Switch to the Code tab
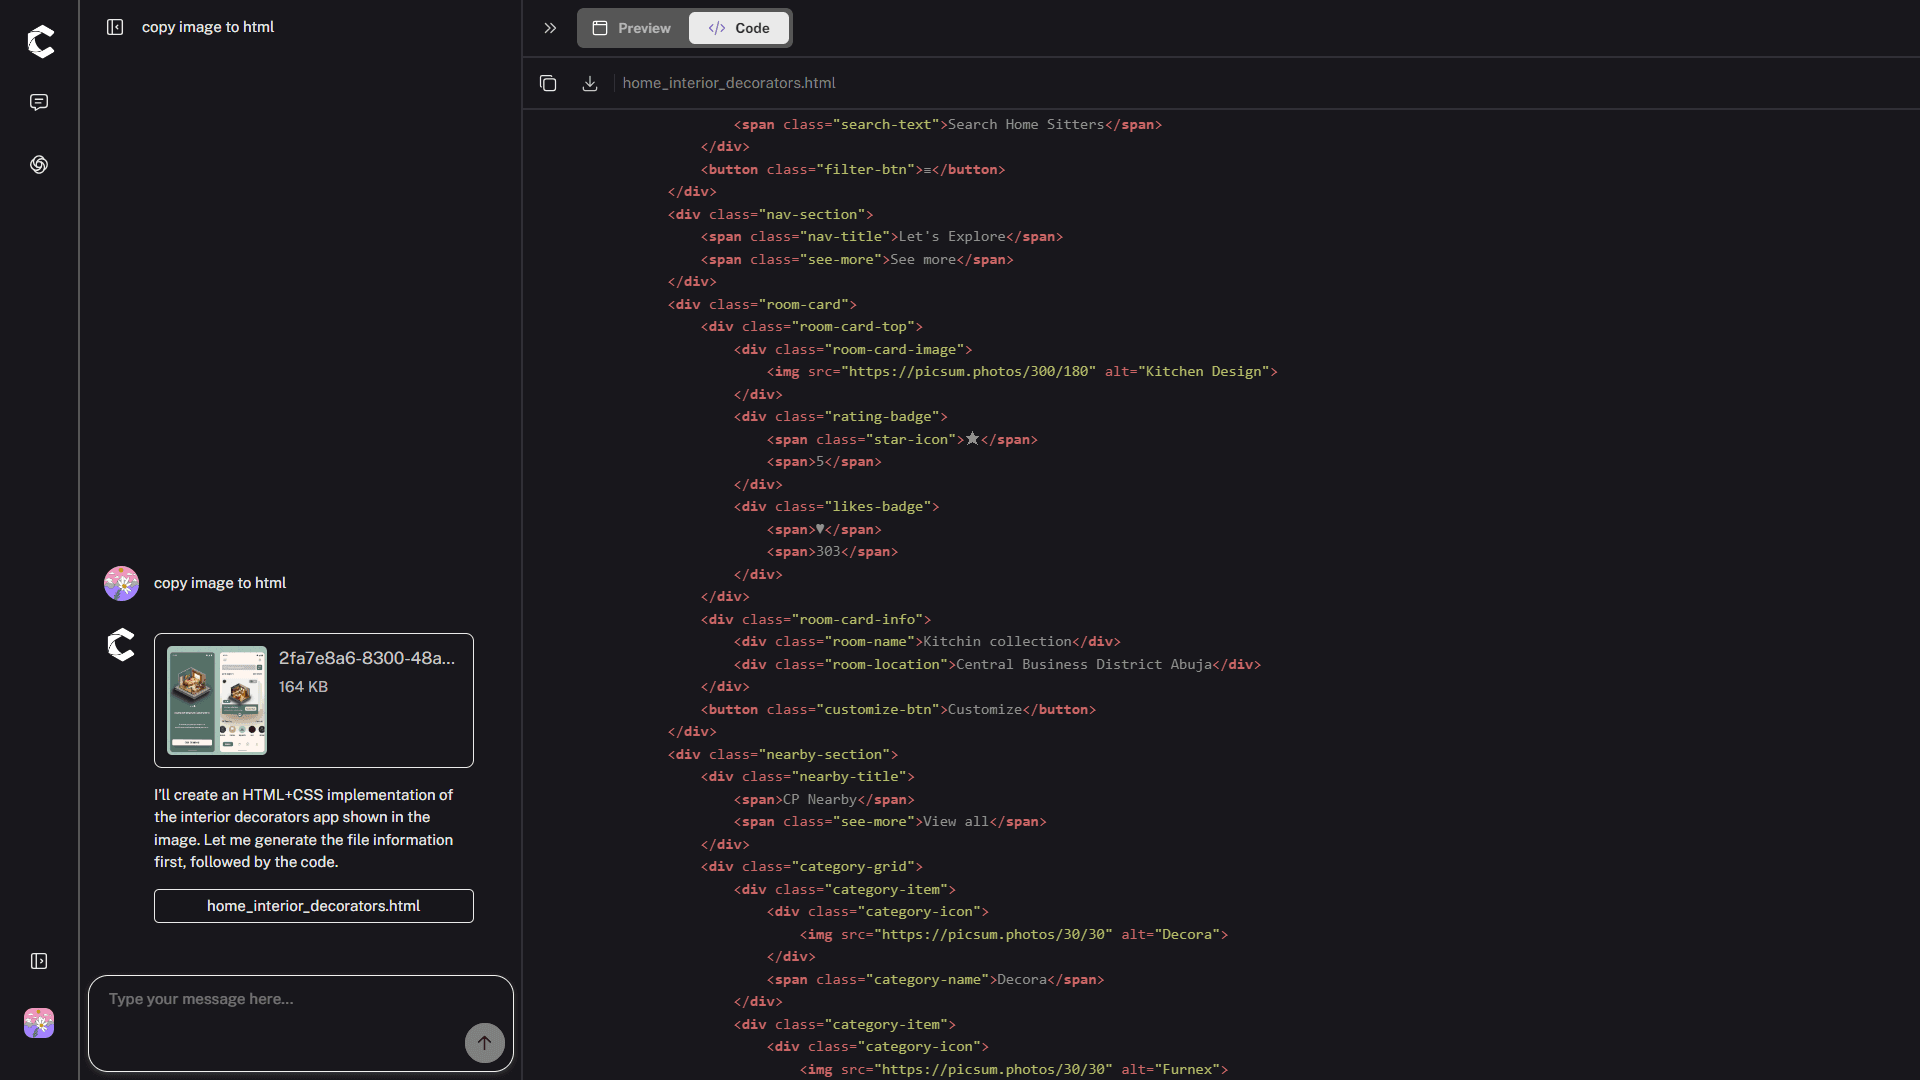Viewport: 1920px width, 1080px height. click(739, 28)
